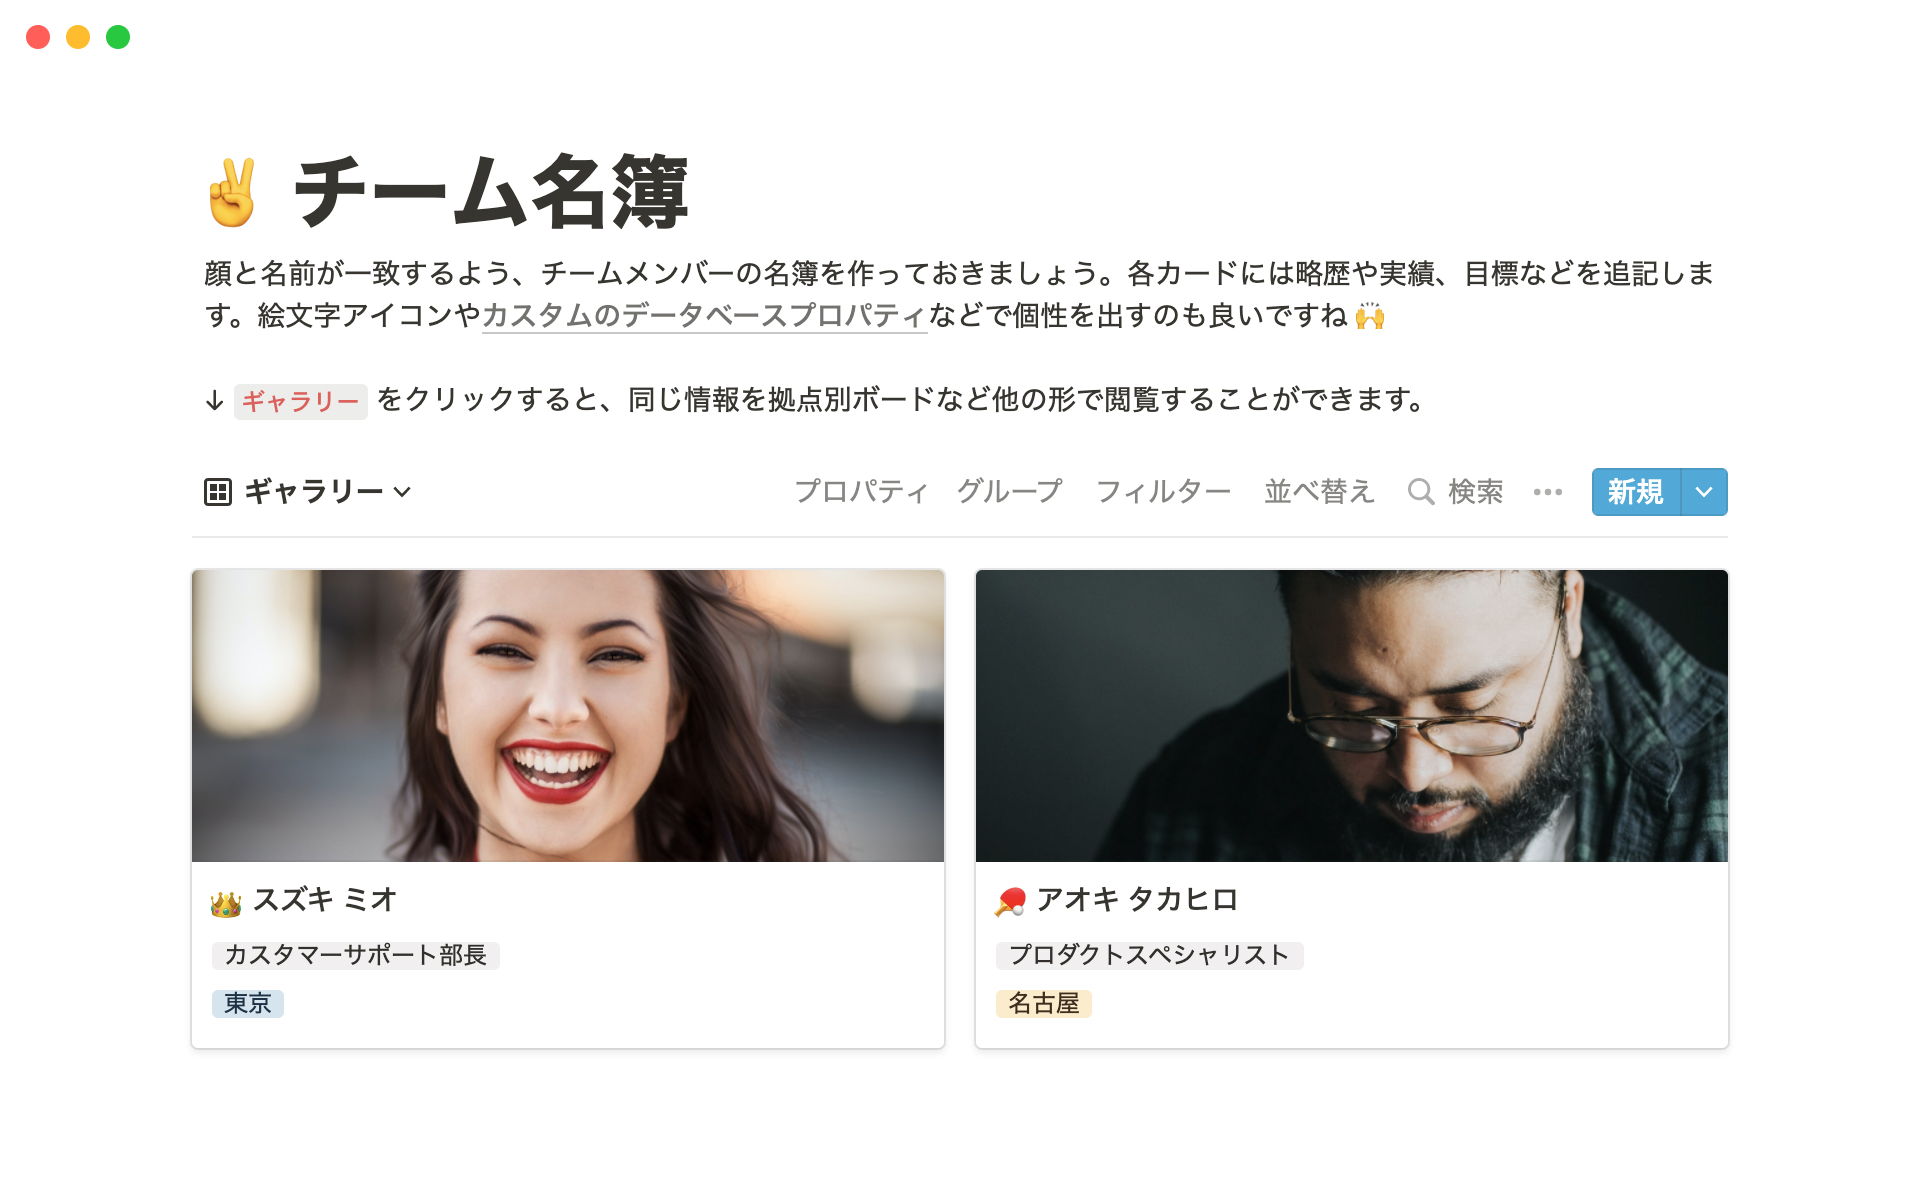The height and width of the screenshot is (1200, 1920).
Task: Open the フィルター options
Action: pos(1163,492)
